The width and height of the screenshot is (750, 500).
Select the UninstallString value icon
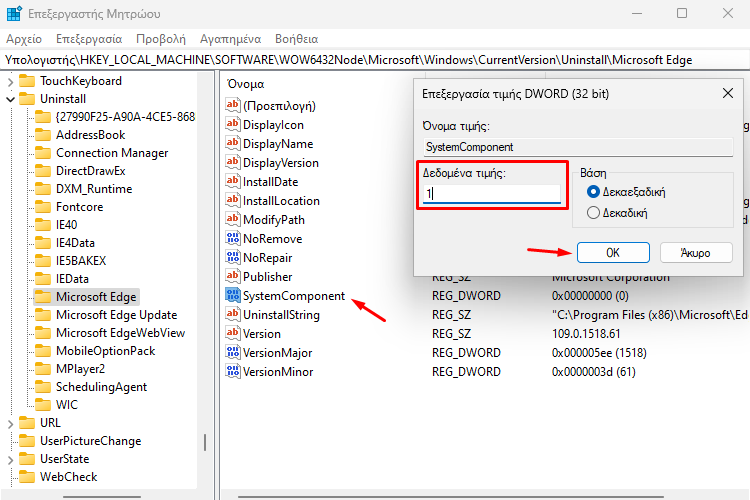point(232,314)
